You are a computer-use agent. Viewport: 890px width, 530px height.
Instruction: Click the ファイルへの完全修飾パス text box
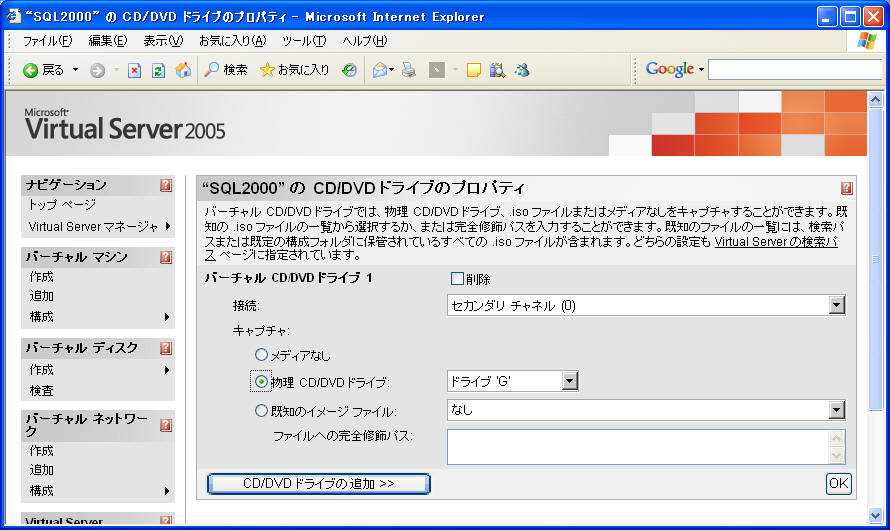point(646,447)
